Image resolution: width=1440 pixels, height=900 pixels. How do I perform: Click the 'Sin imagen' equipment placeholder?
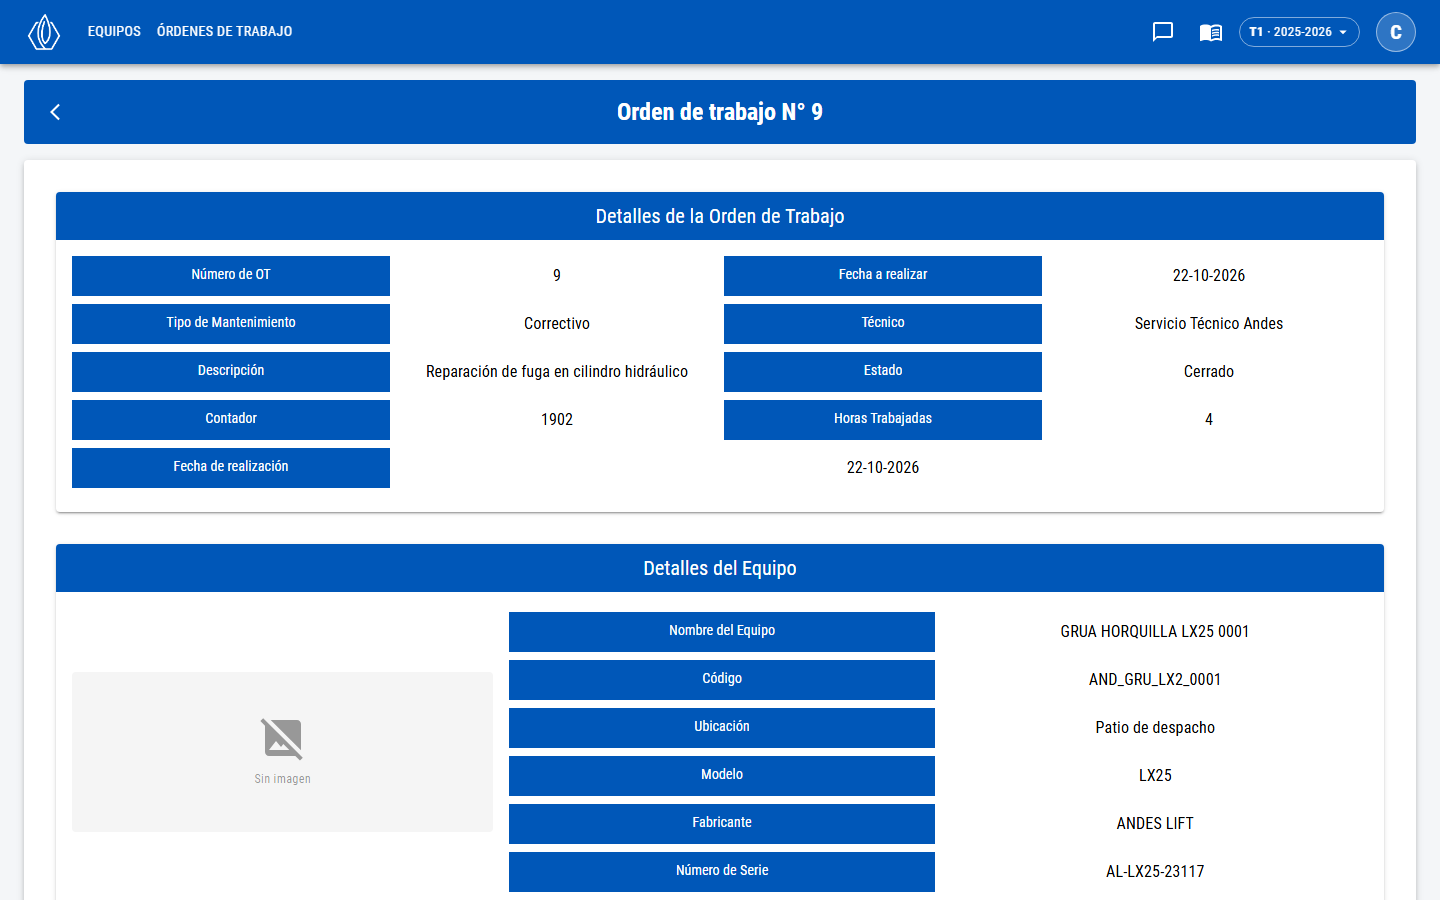pyautogui.click(x=282, y=752)
